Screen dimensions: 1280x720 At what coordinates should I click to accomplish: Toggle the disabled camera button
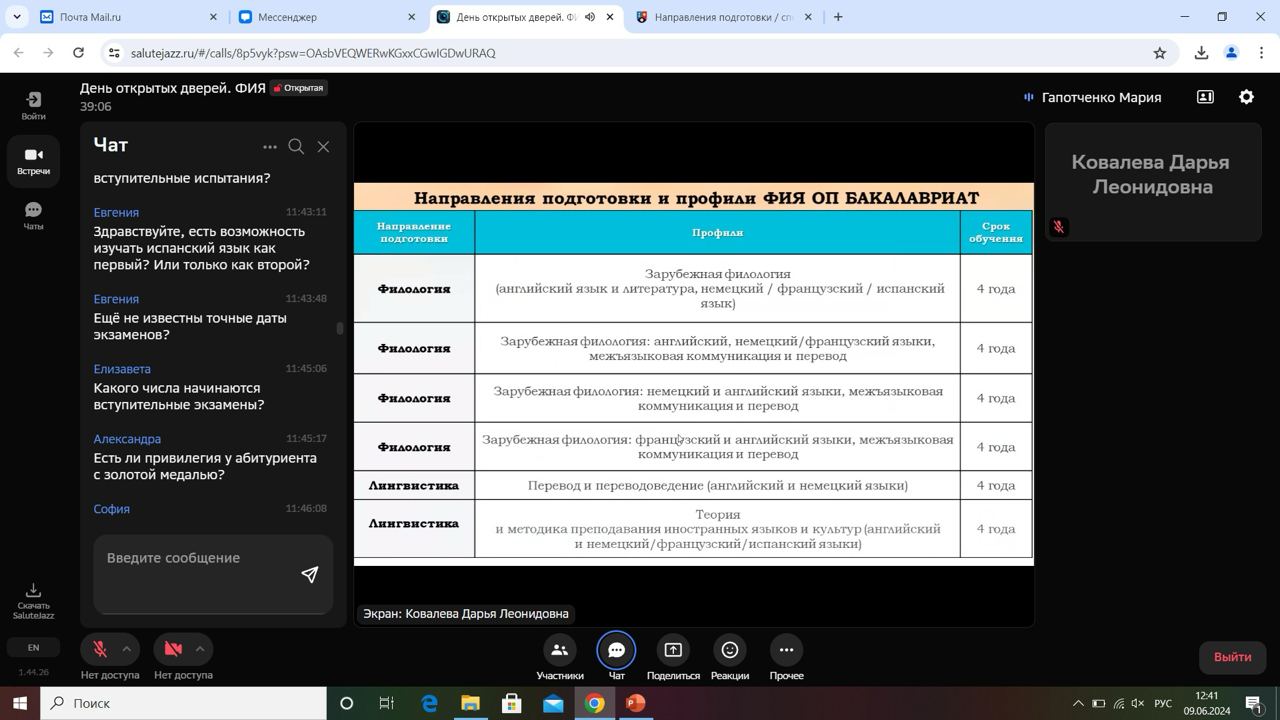pos(173,649)
